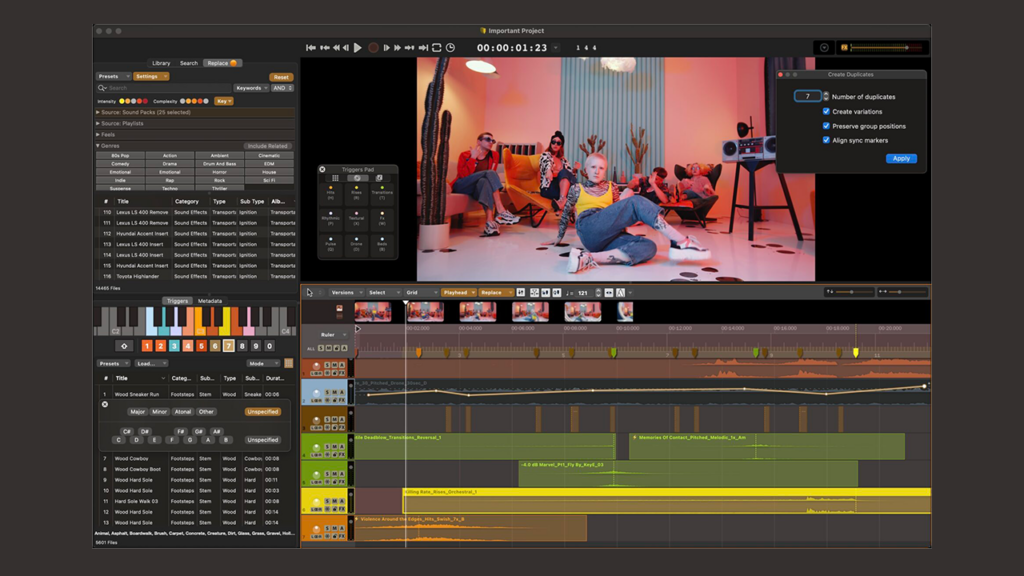Toggle Include Related in Genres
This screenshot has height=576, width=1024.
click(x=267, y=146)
